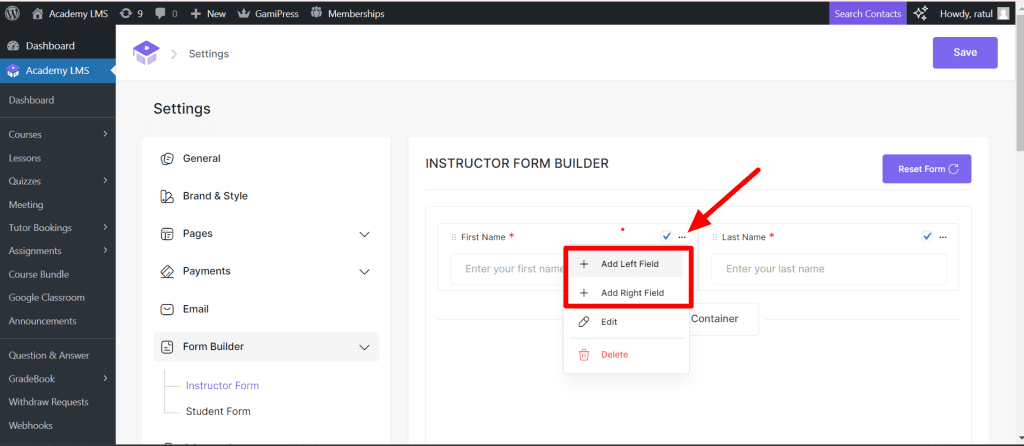Choose Add Left Field from menu

tap(626, 264)
